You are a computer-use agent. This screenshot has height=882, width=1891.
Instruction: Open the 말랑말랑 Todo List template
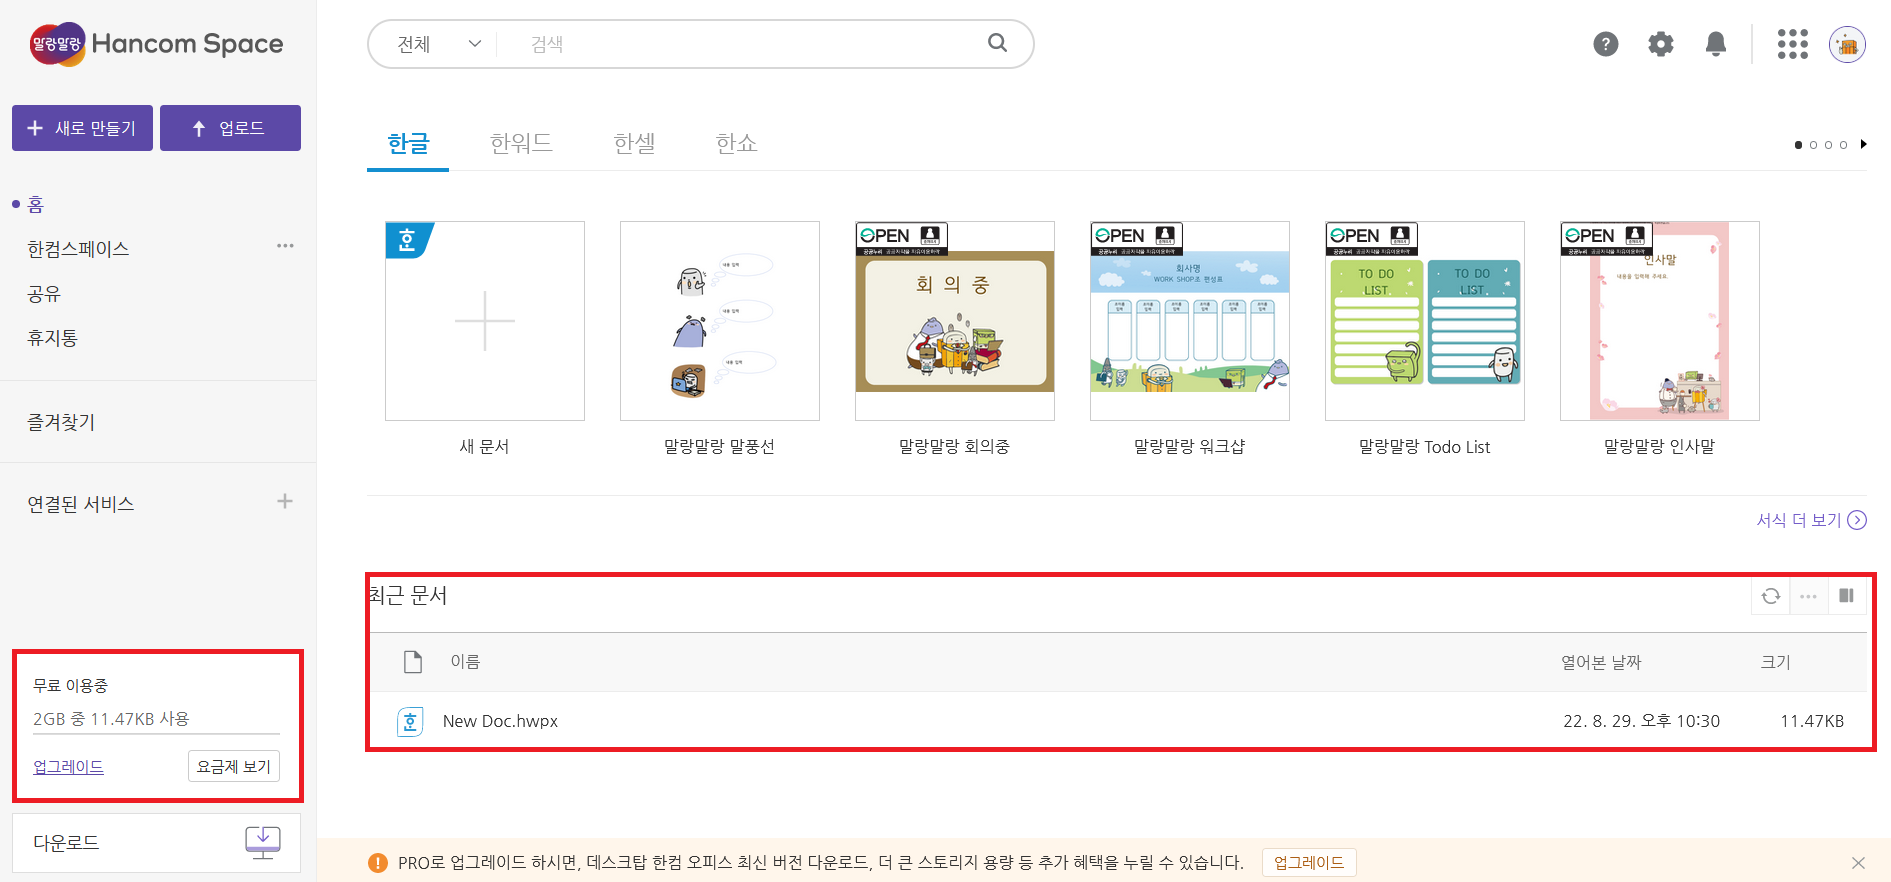click(1425, 321)
